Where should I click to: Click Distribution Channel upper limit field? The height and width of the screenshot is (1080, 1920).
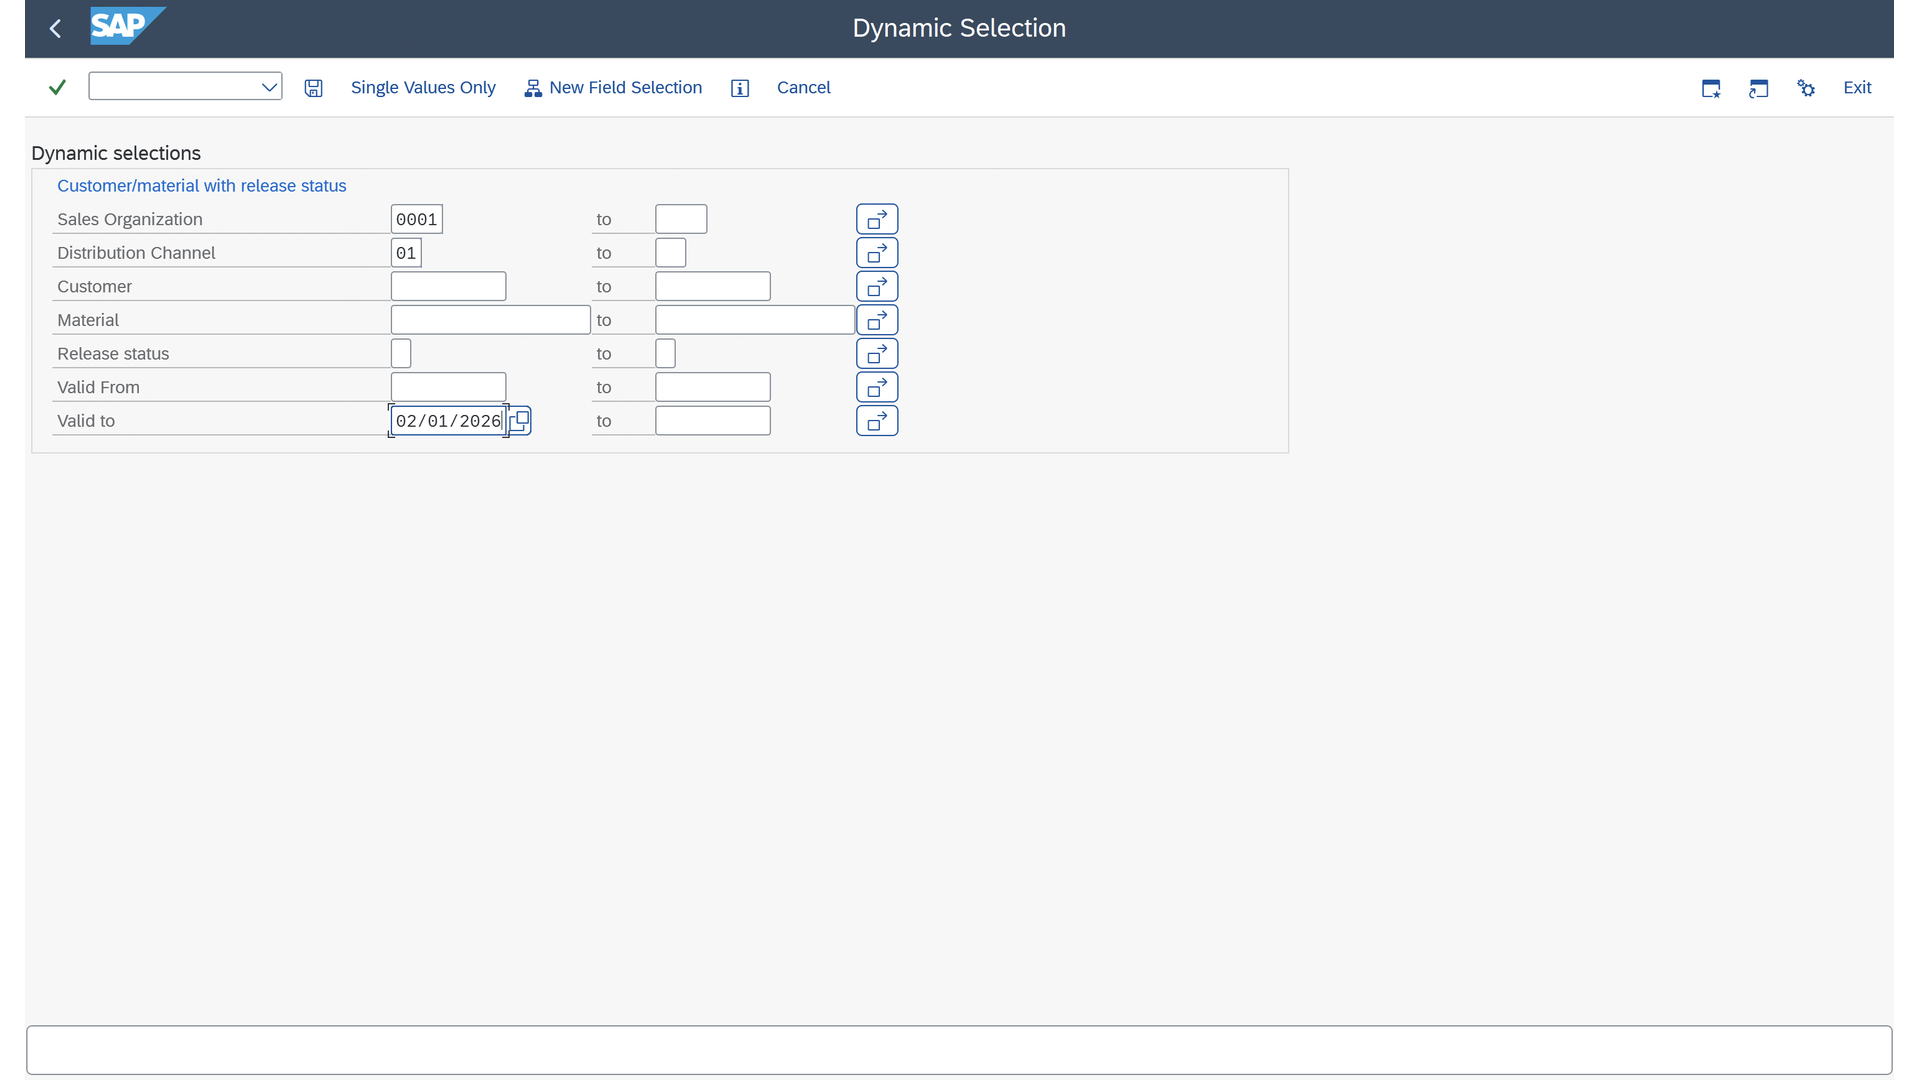point(671,253)
